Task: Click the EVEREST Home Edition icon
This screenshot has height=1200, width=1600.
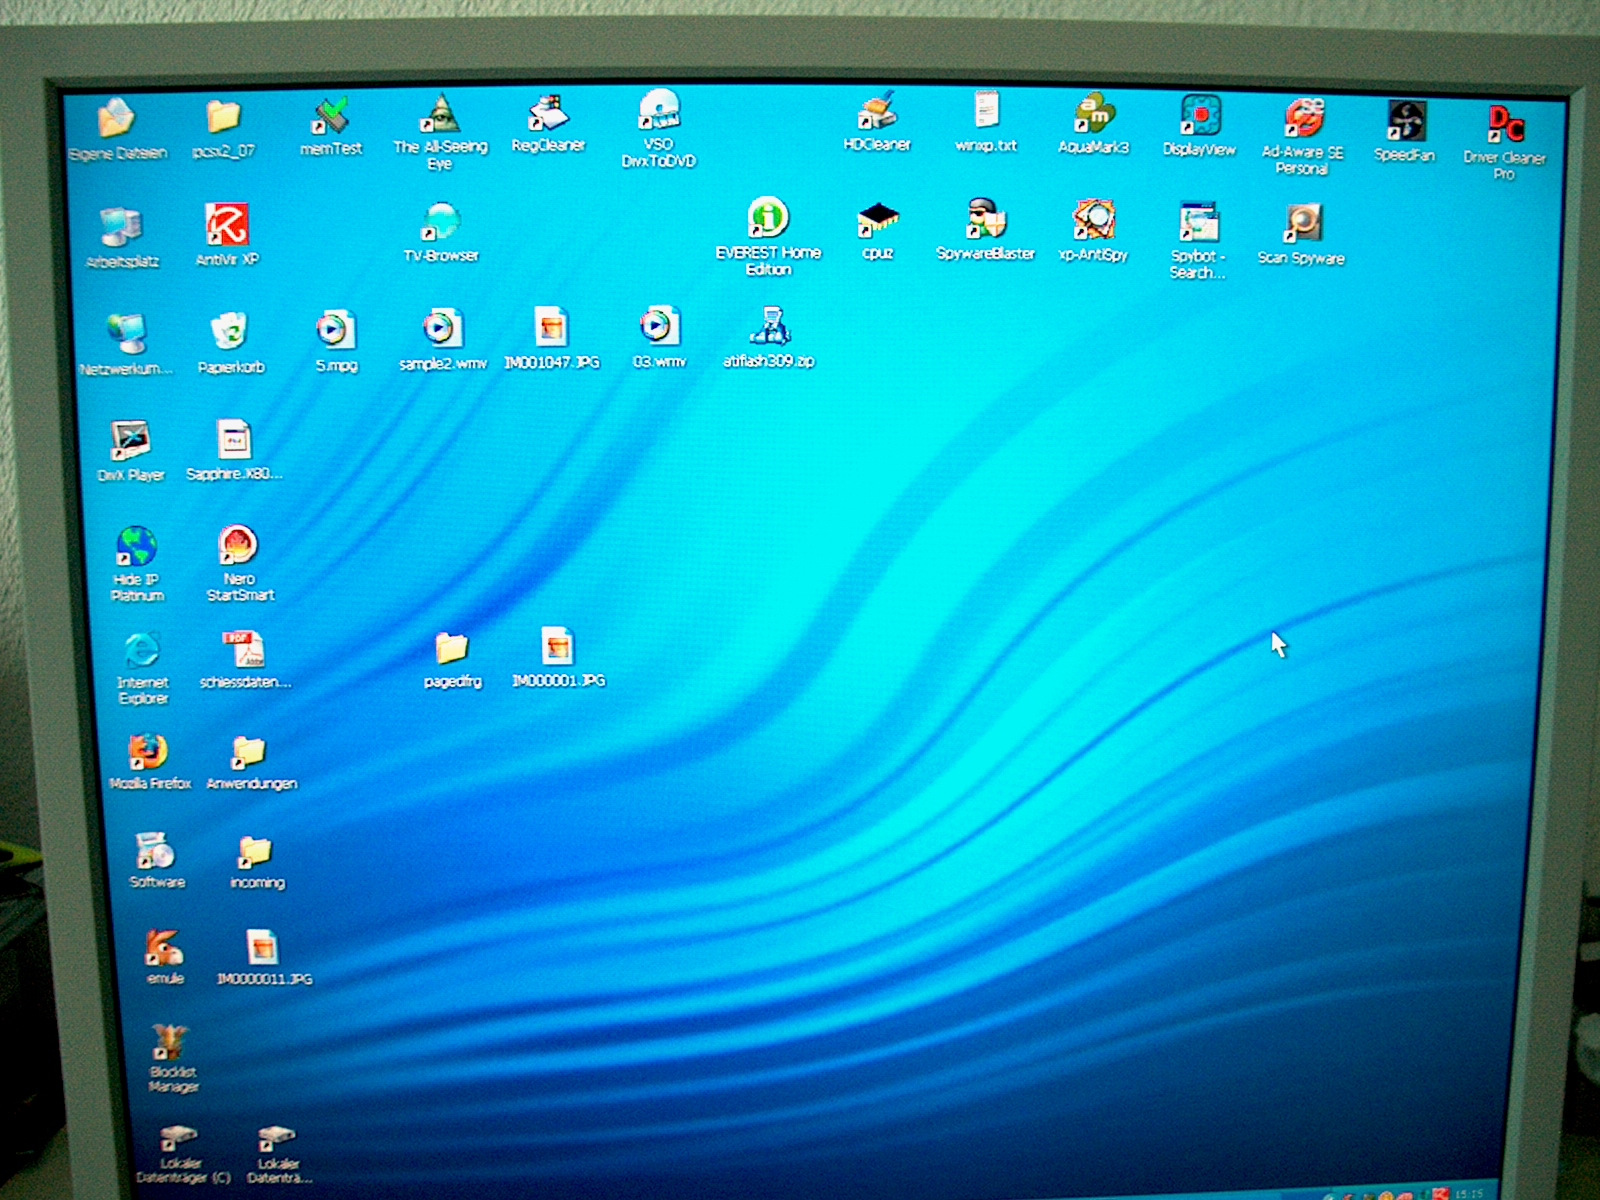Action: coord(768,220)
